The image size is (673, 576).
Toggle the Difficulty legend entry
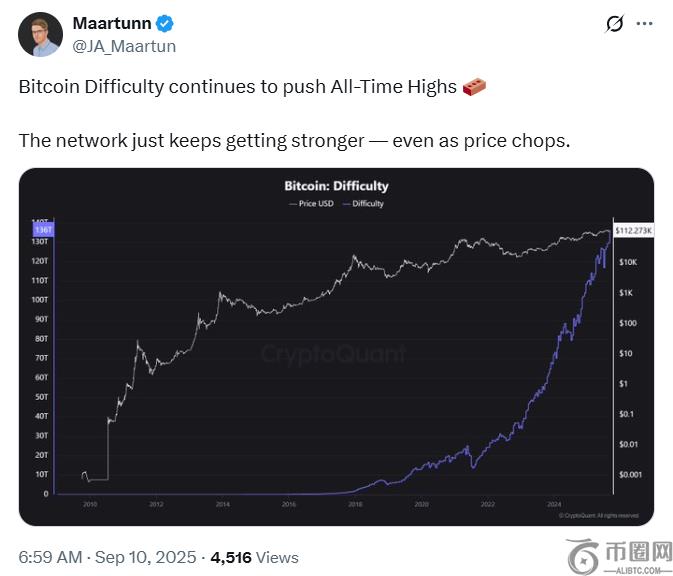(x=363, y=203)
